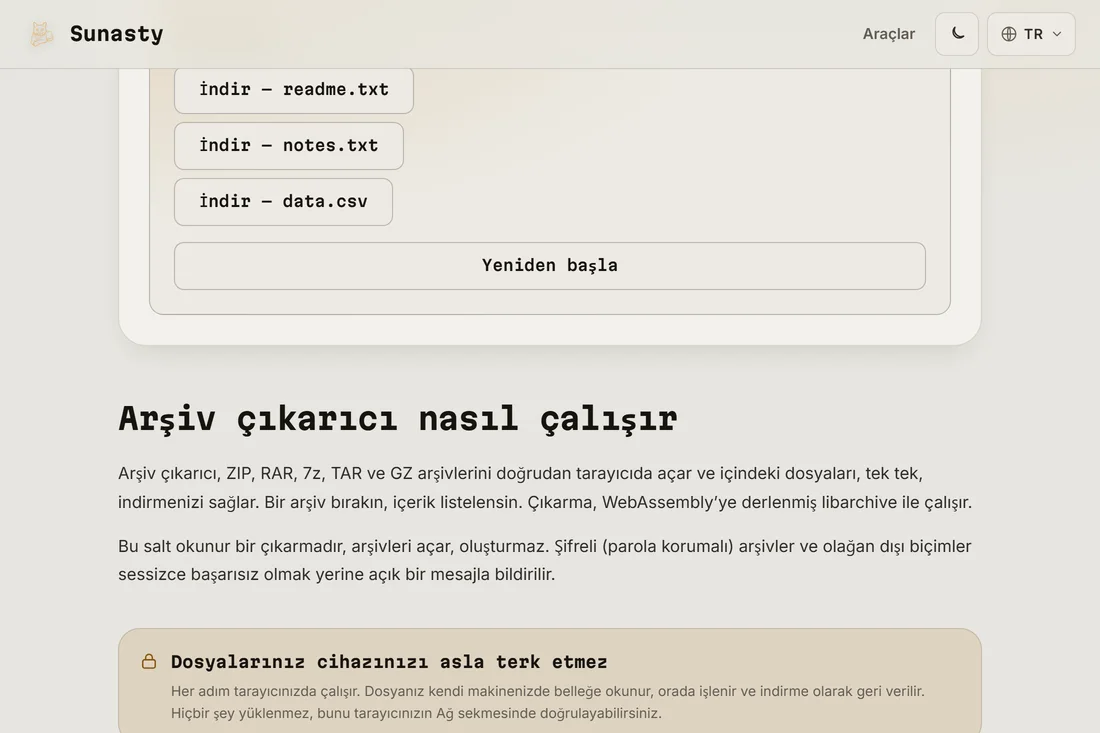This screenshot has width=1100, height=733.
Task: Click the title Dosyalarınız cihazınızı asla terk etmez
Action: click(x=389, y=661)
